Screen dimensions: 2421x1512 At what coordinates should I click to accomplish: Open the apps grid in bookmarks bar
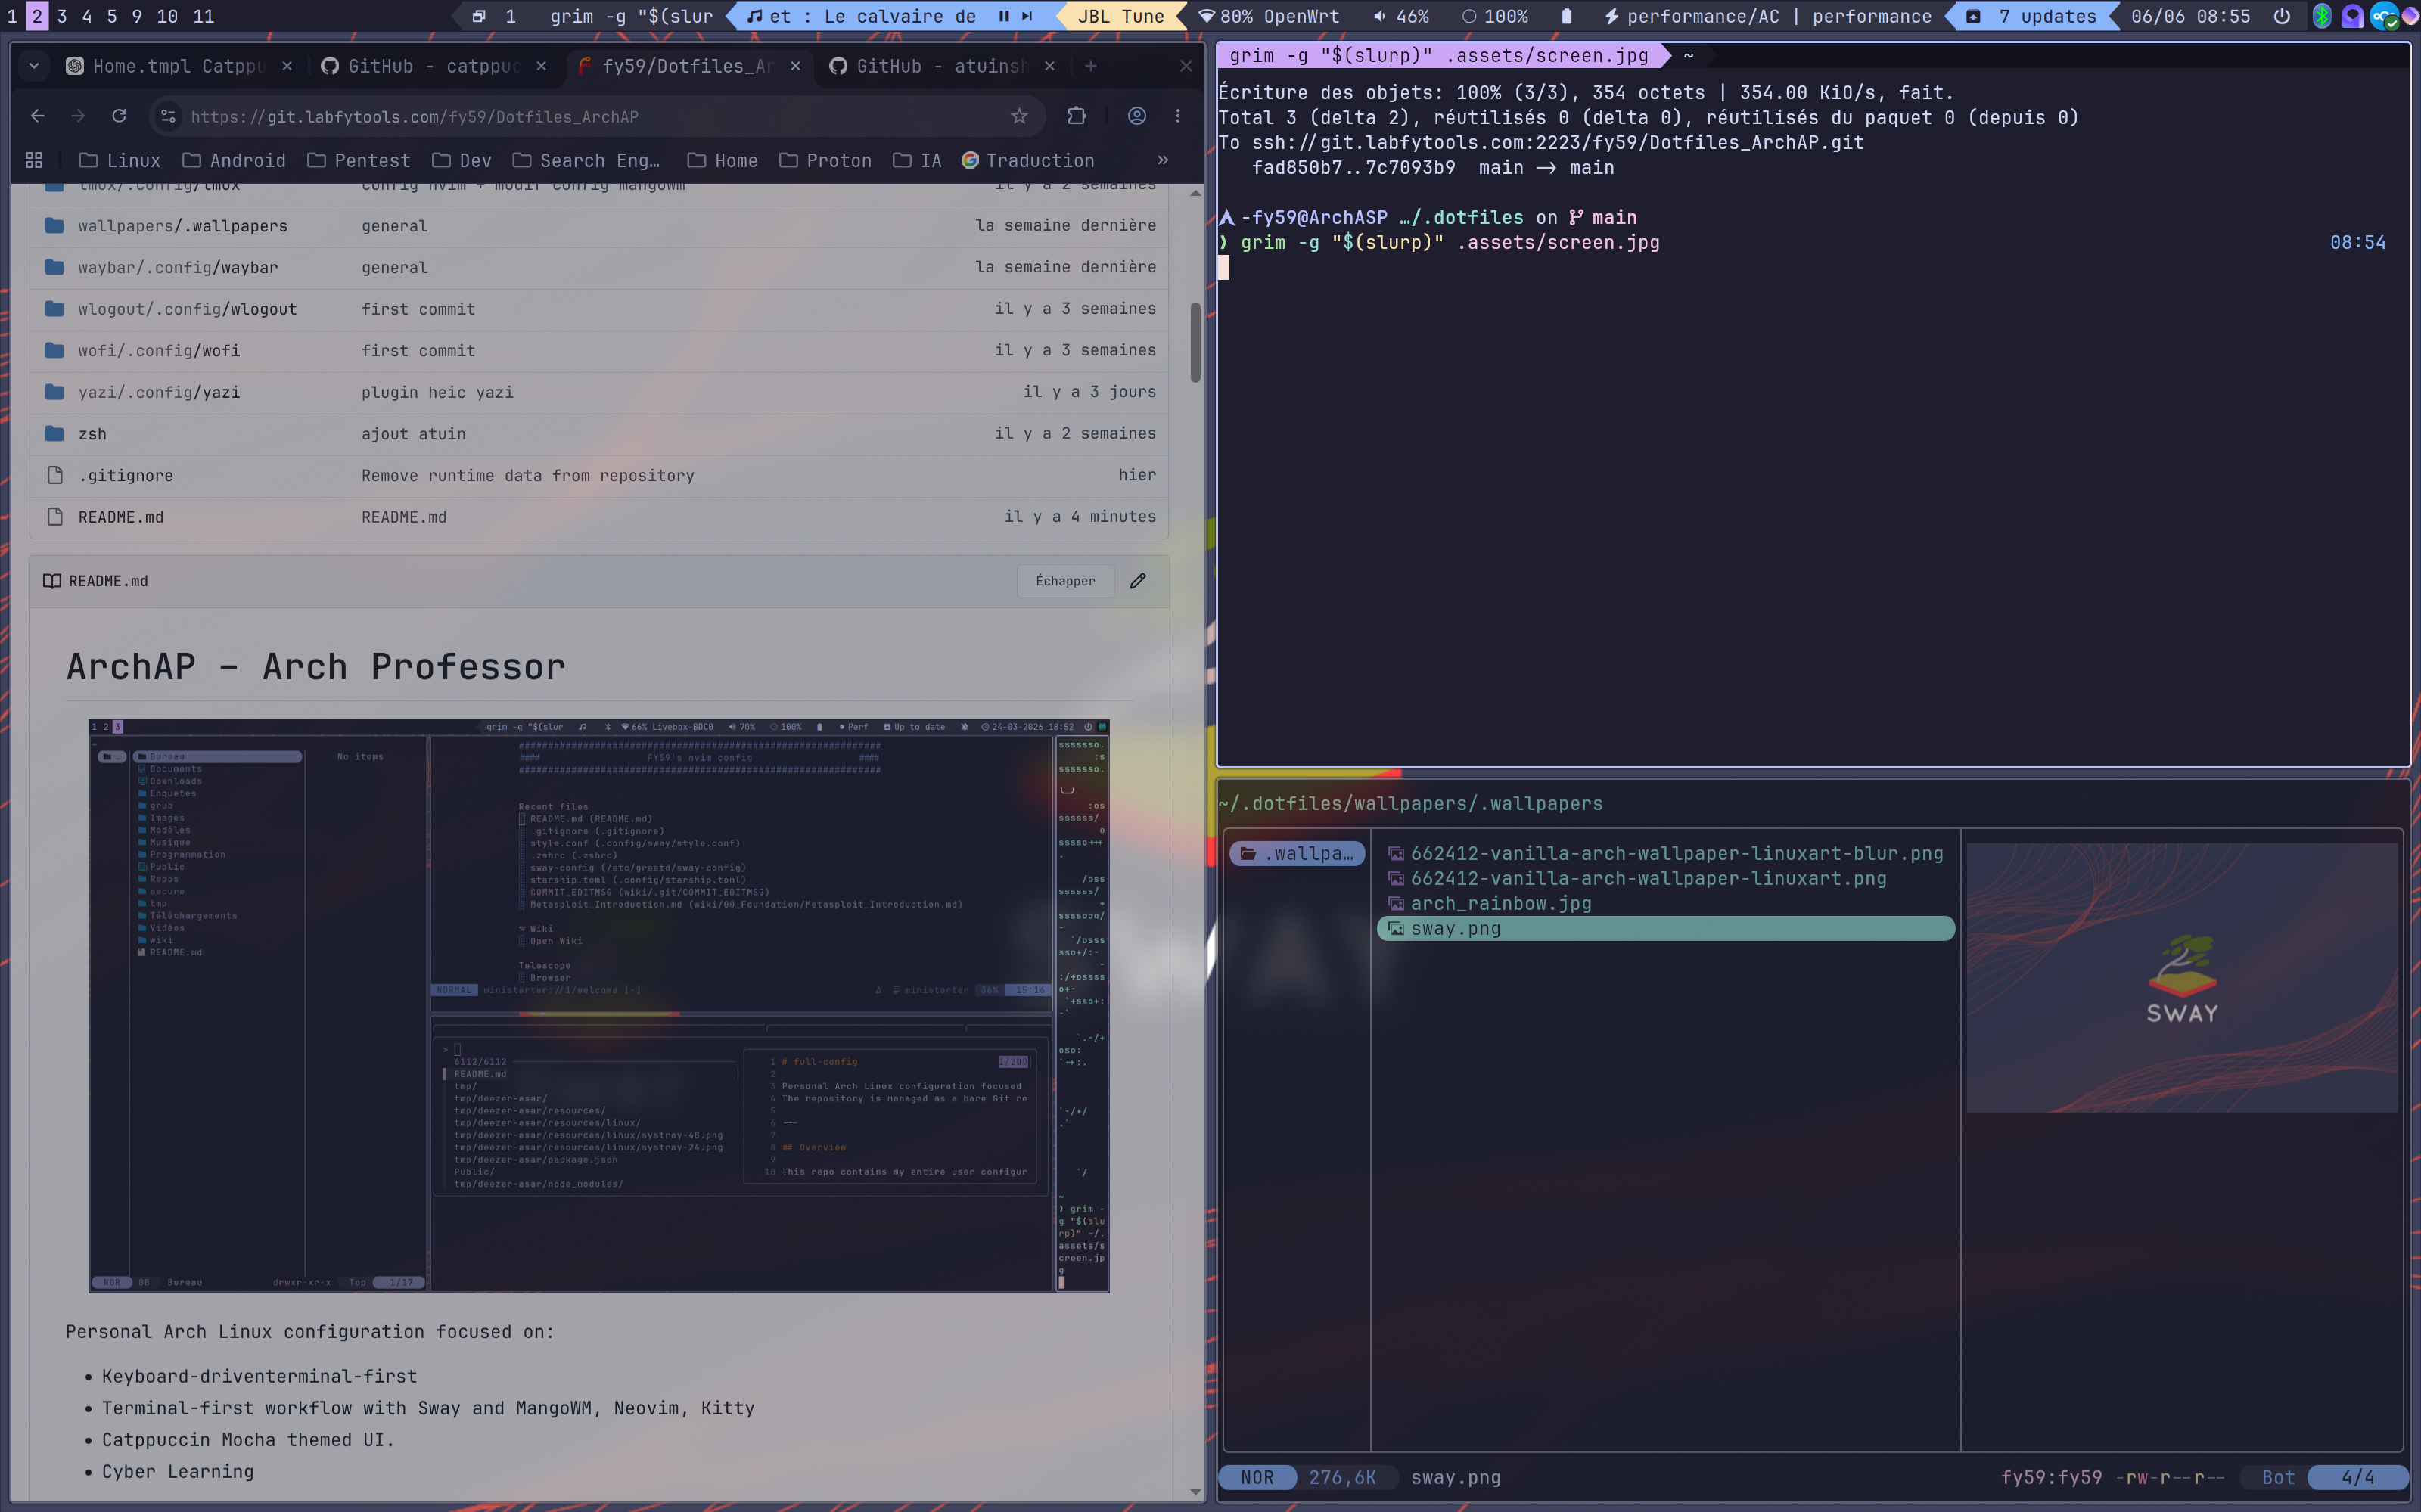pos(34,160)
